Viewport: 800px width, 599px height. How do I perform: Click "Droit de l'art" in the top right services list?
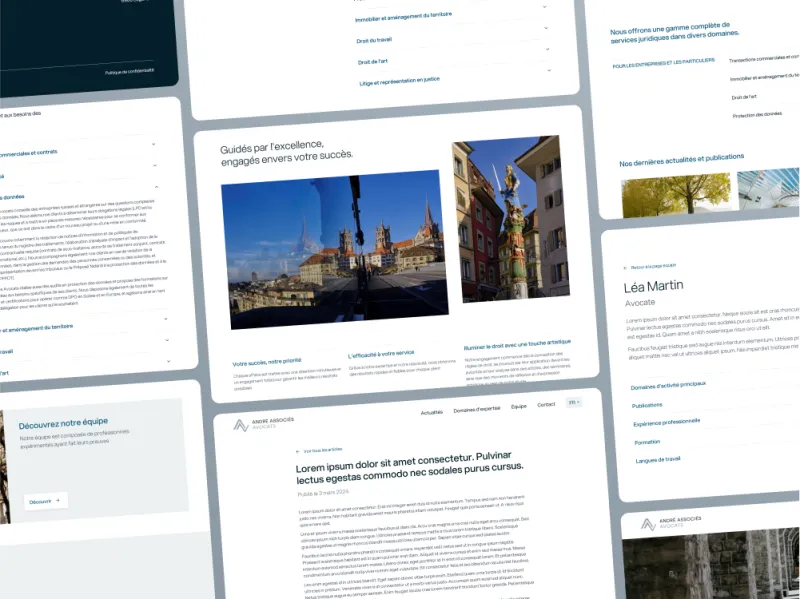point(744,97)
